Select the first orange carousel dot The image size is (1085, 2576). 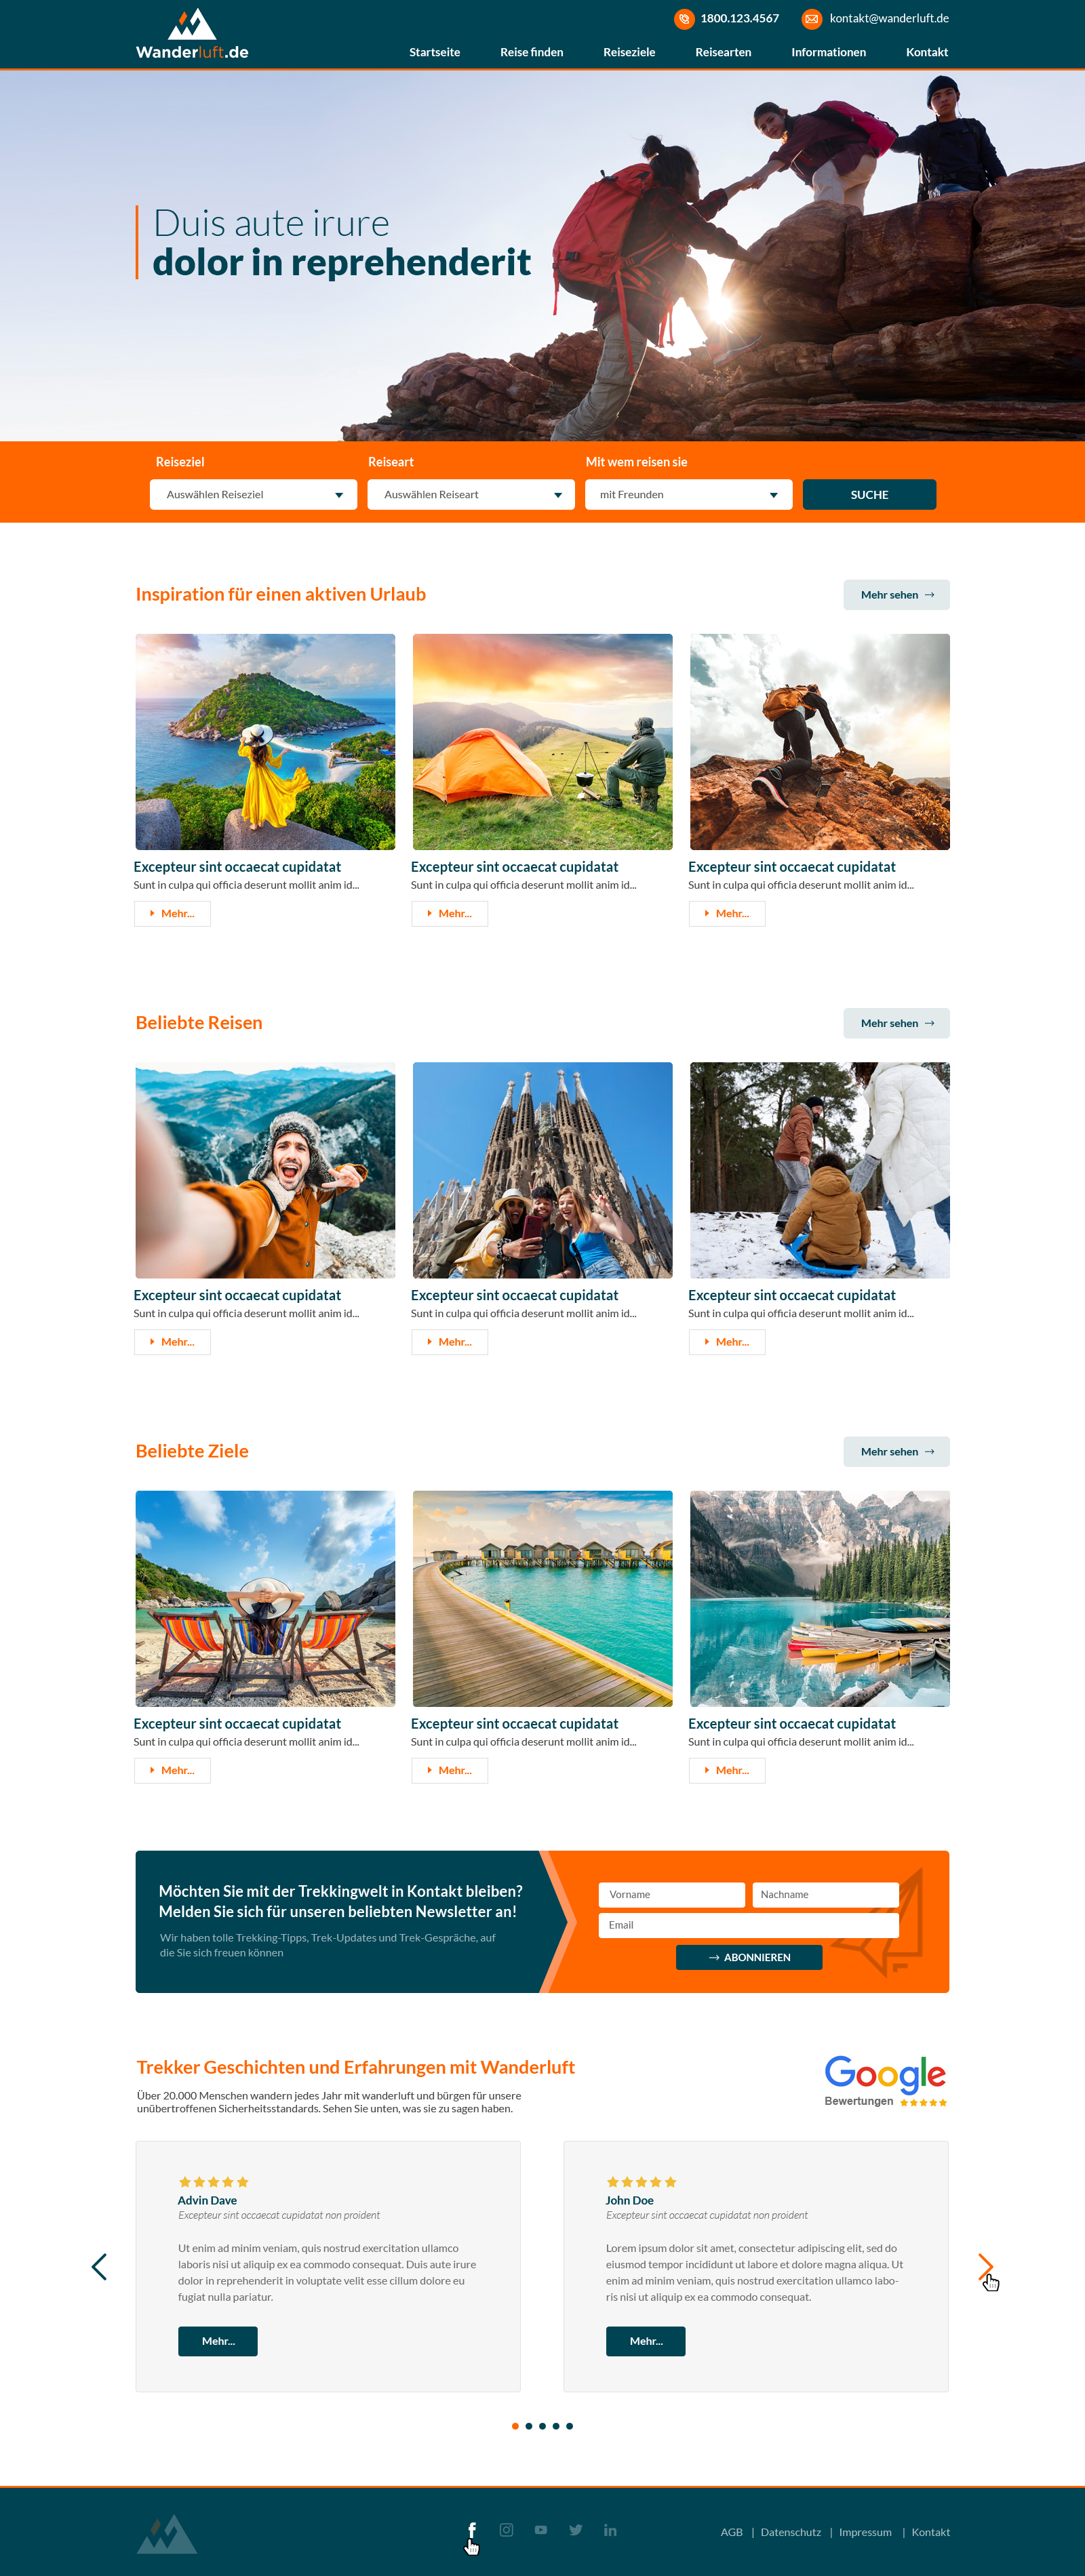(x=515, y=2426)
